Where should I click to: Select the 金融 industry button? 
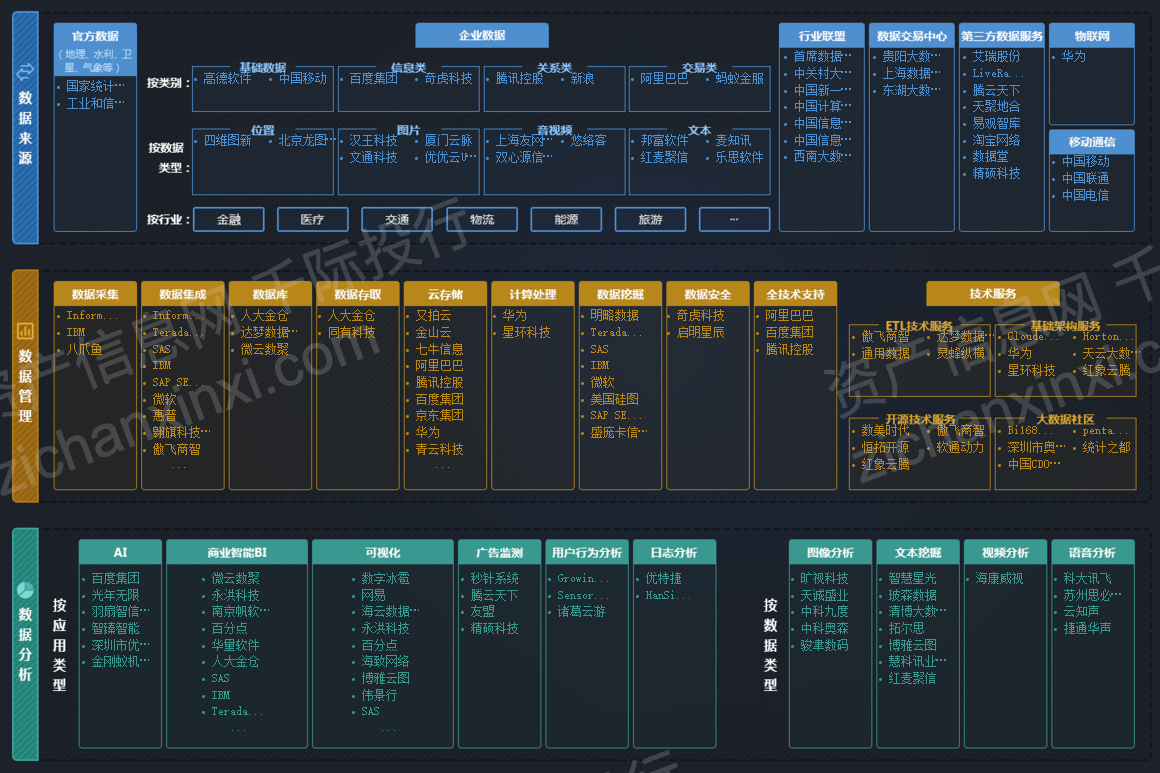[229, 220]
